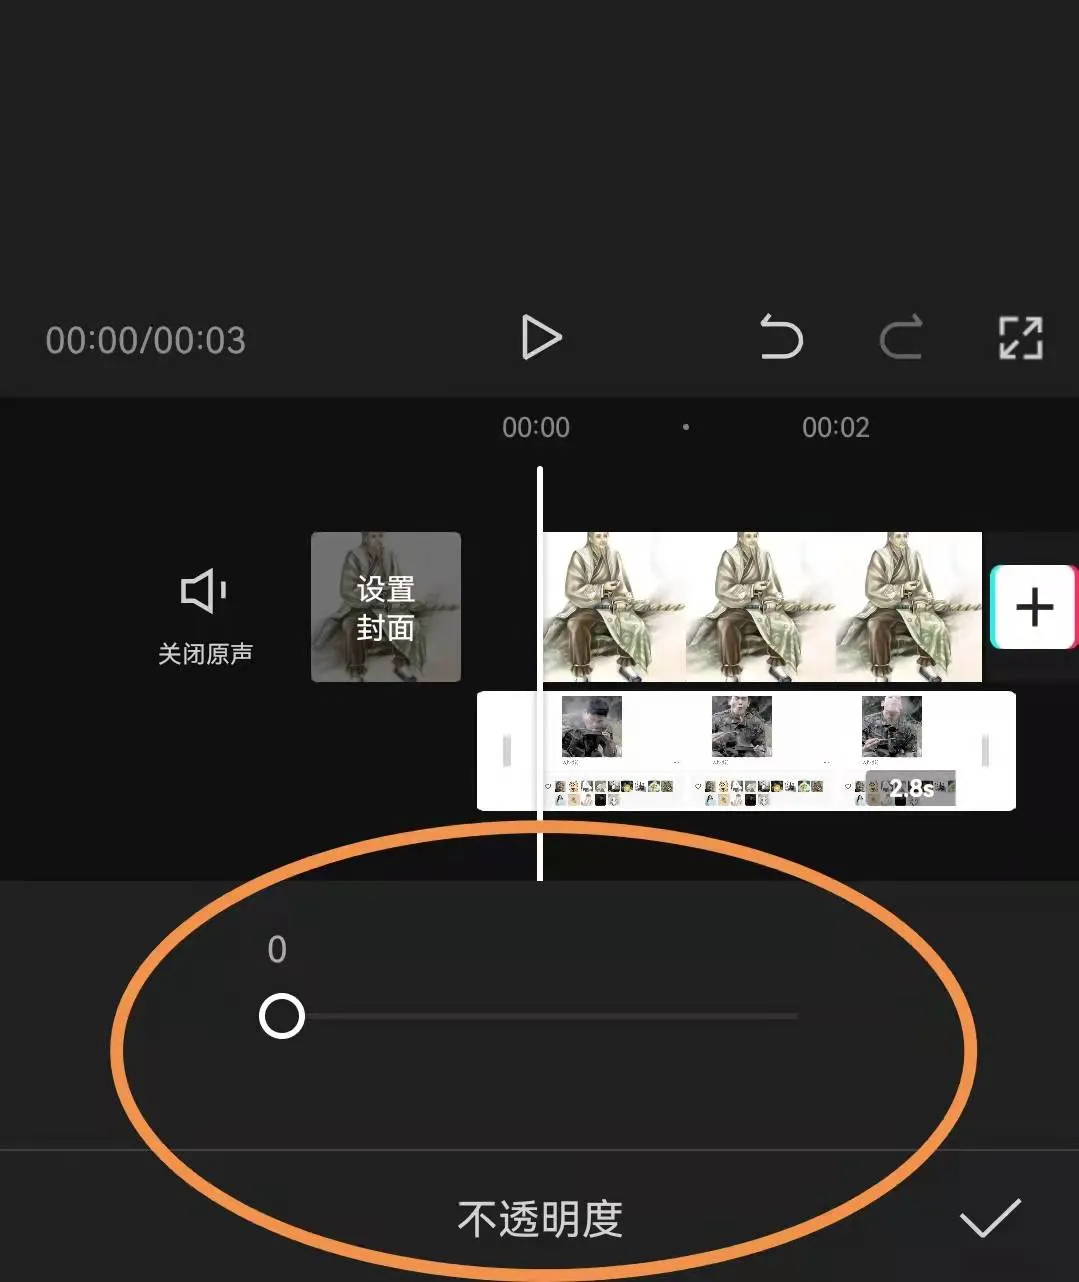Click the white playhead line
Viewport: 1079px width, 1282px height.
[x=540, y=670]
